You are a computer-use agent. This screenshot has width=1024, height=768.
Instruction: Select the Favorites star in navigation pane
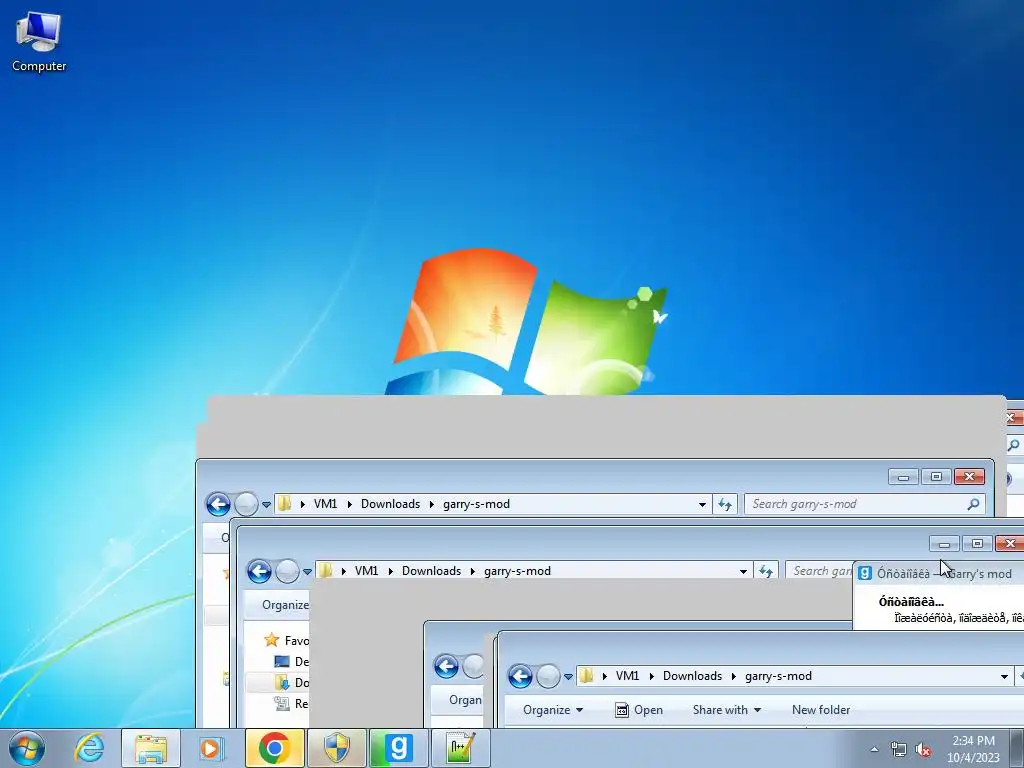tap(272, 640)
